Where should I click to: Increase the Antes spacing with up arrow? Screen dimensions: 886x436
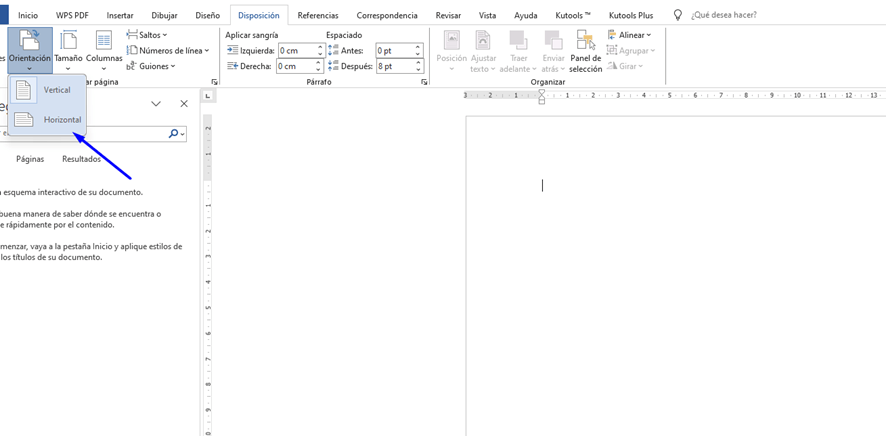419,47
